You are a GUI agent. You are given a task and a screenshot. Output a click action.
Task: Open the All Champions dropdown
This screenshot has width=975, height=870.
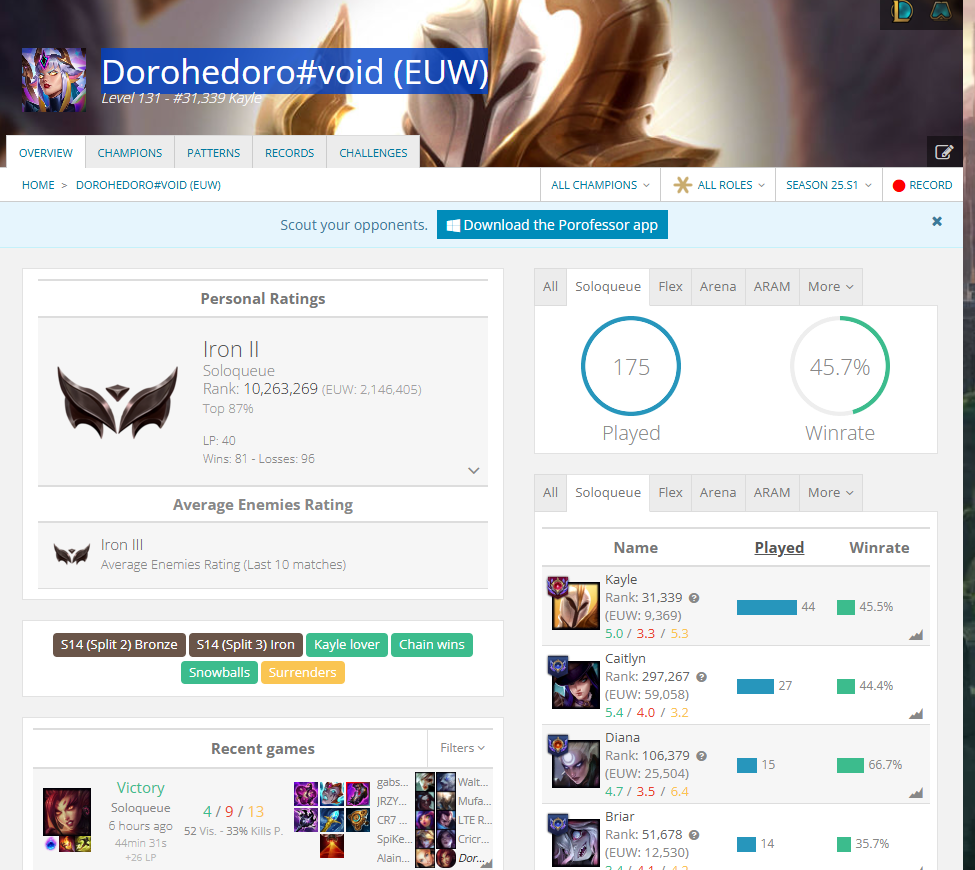tap(600, 185)
